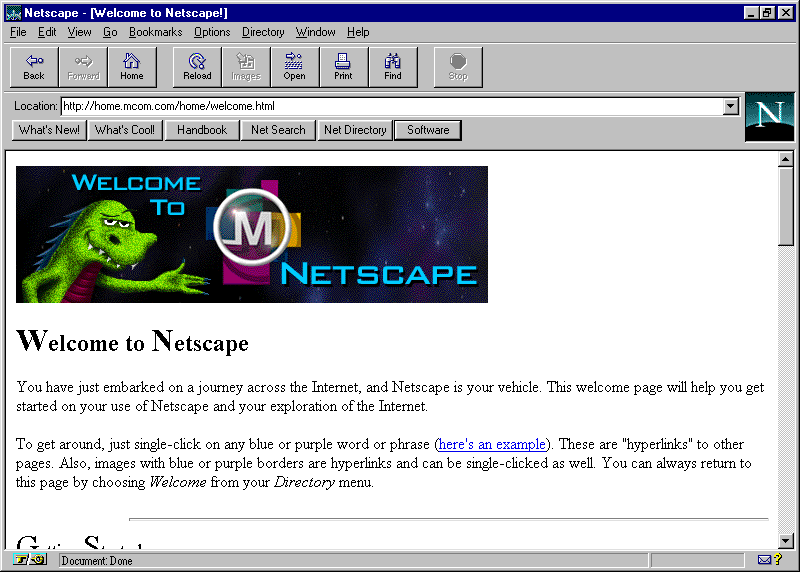Click the What's New! directory button
The width and height of the screenshot is (800, 572).
49,130
